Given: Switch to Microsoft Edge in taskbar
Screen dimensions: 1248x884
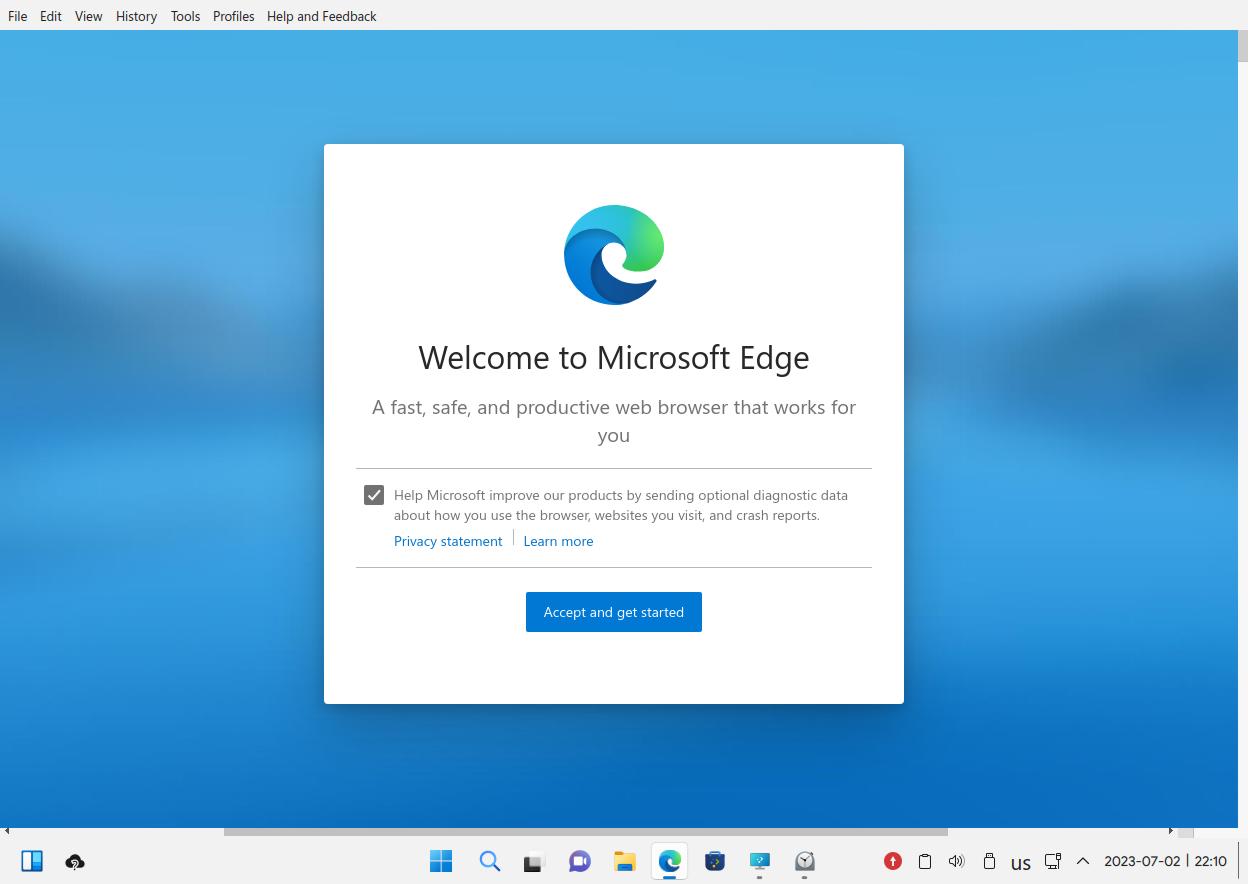Looking at the screenshot, I should pos(670,861).
